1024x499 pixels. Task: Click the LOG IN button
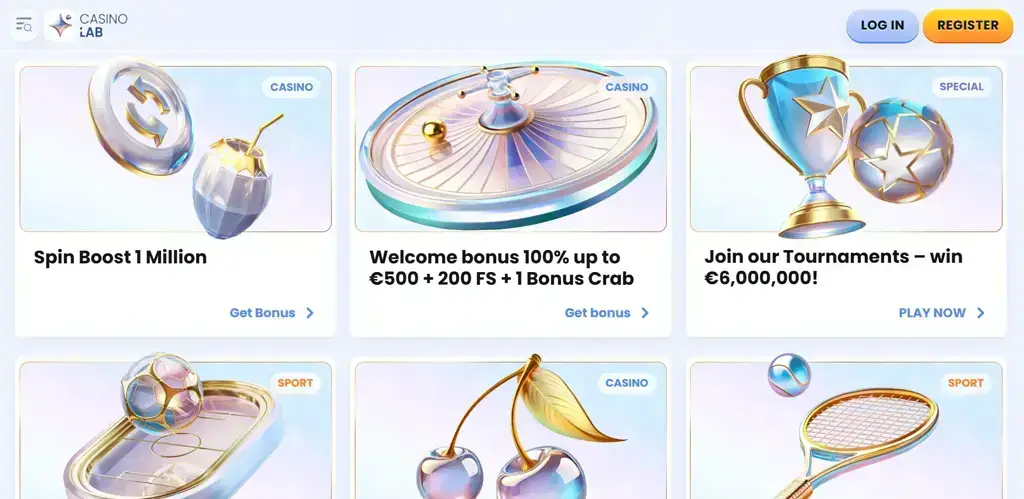882,25
